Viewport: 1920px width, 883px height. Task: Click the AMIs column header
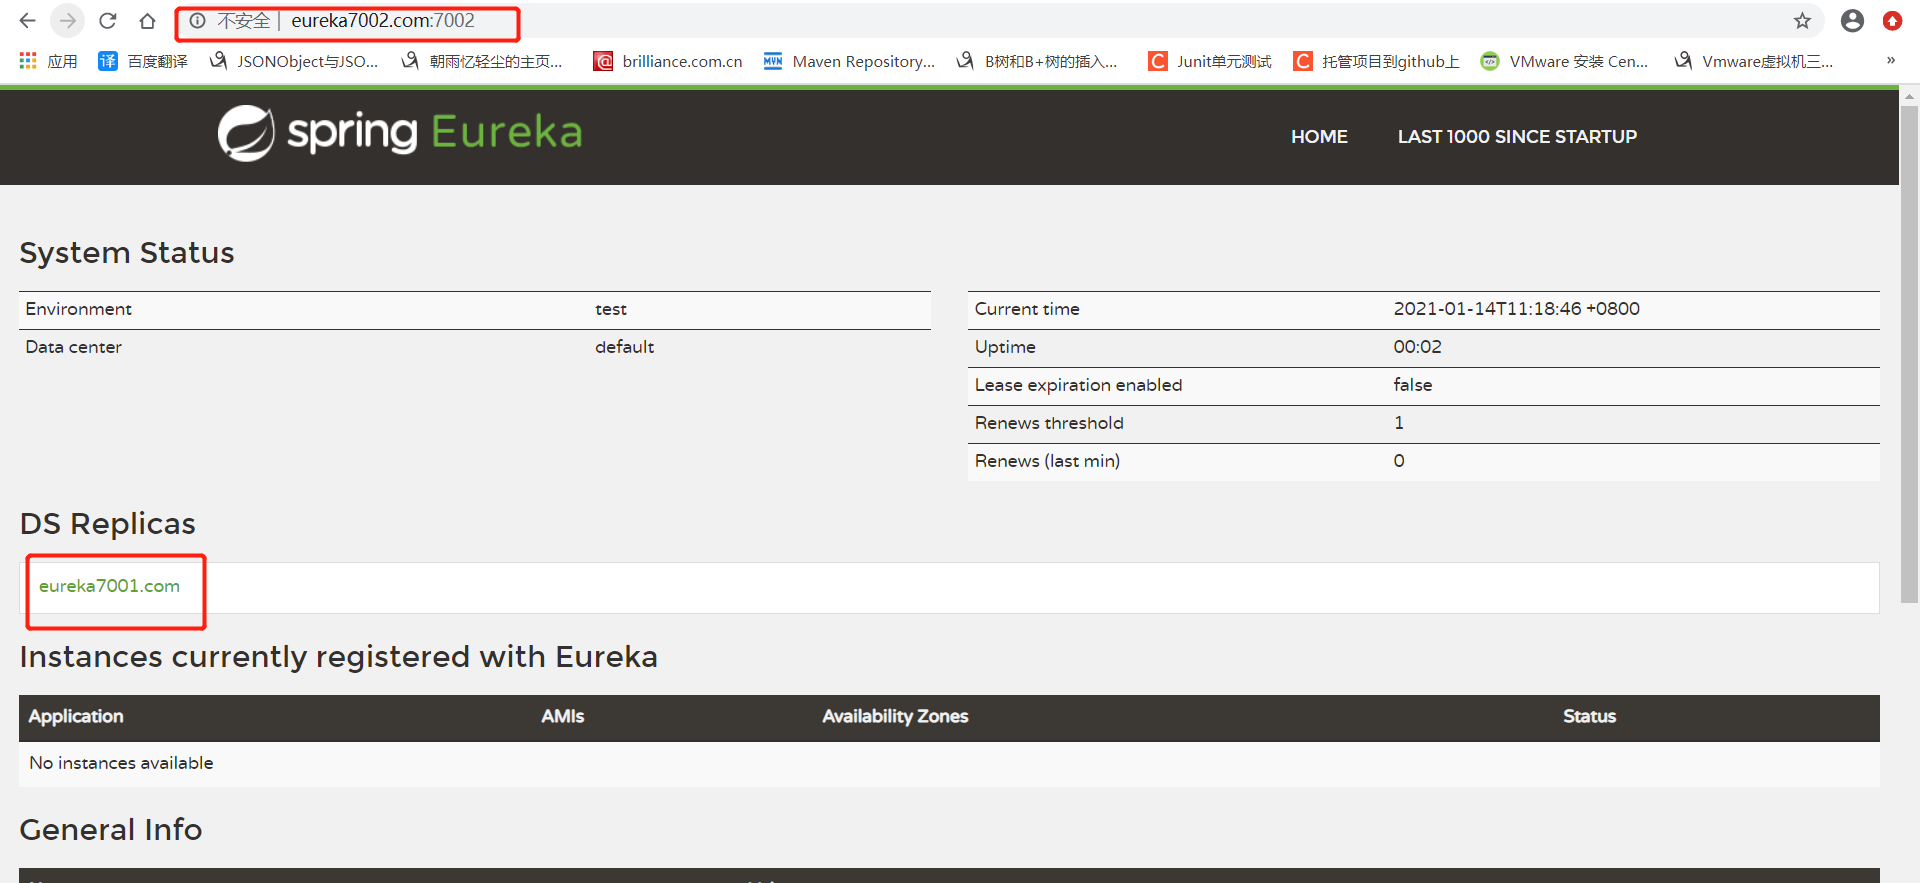(563, 716)
